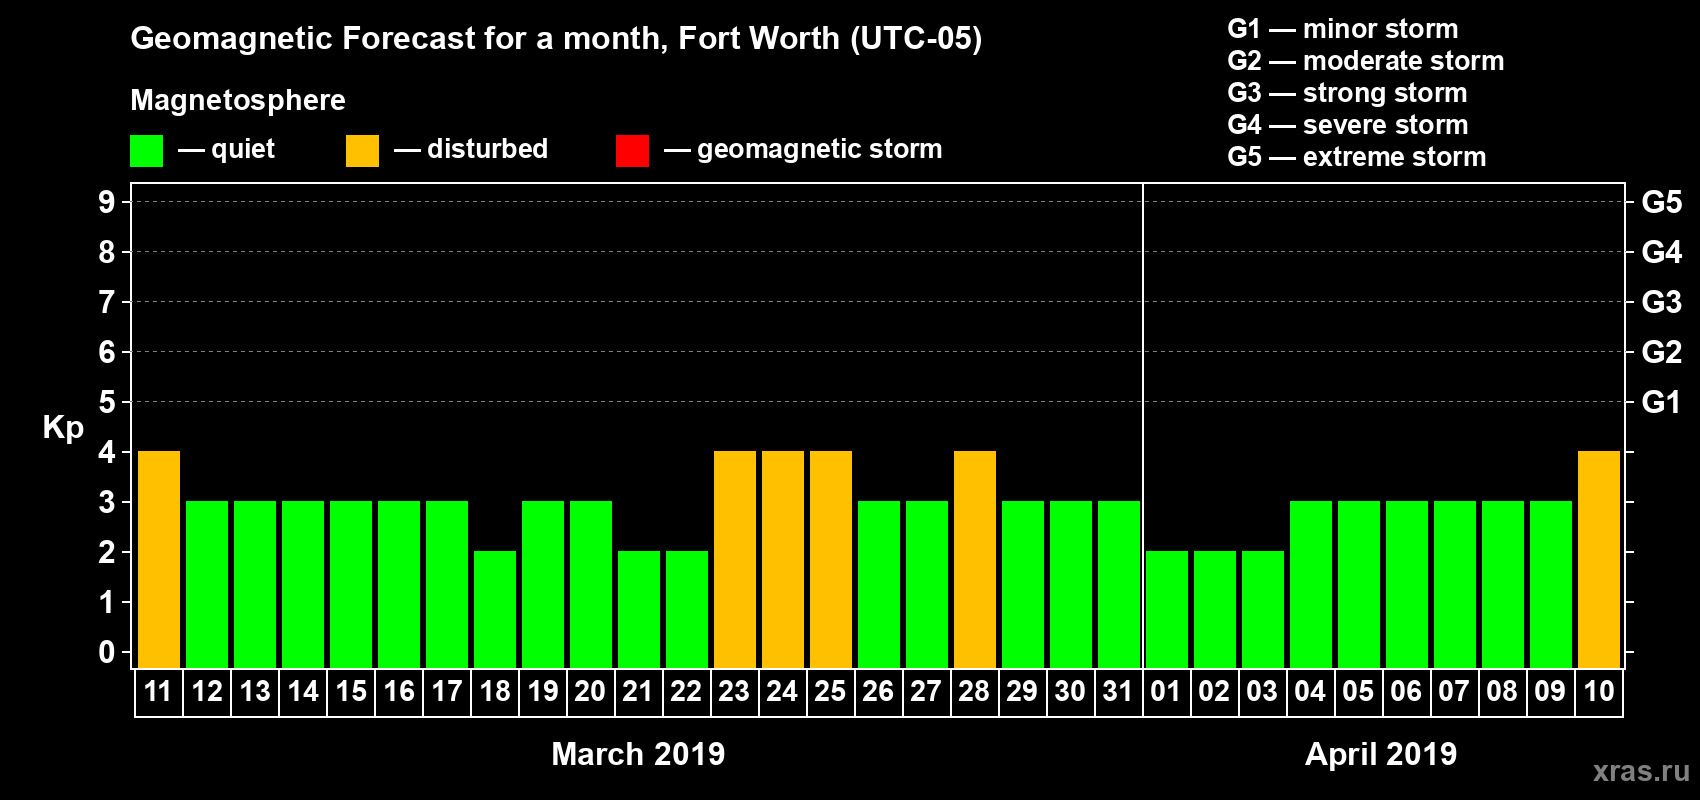
Task: Click the green bar for March 12
Action: (x=207, y=584)
